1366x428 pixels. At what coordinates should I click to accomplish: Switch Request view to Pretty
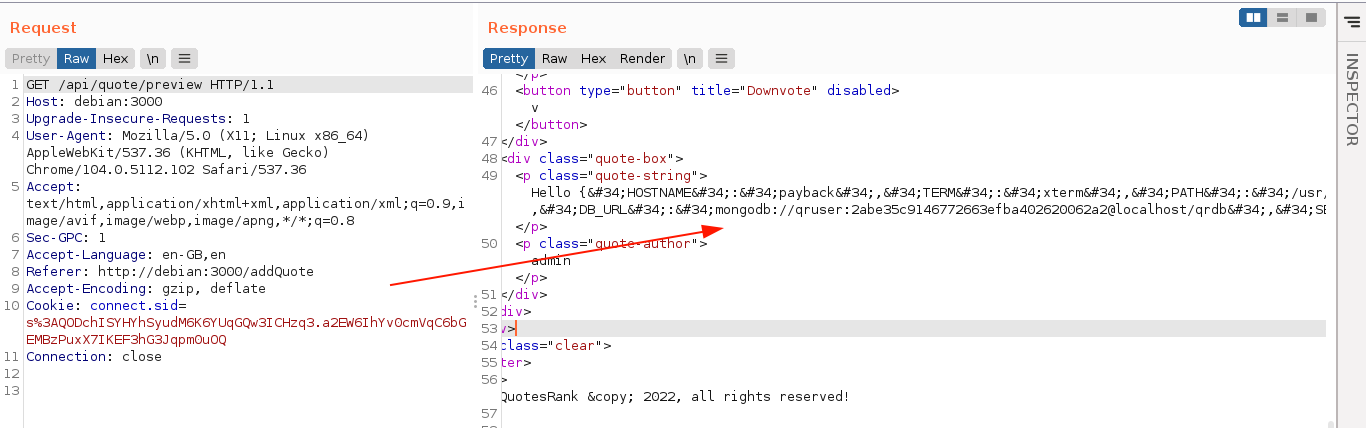click(31, 59)
